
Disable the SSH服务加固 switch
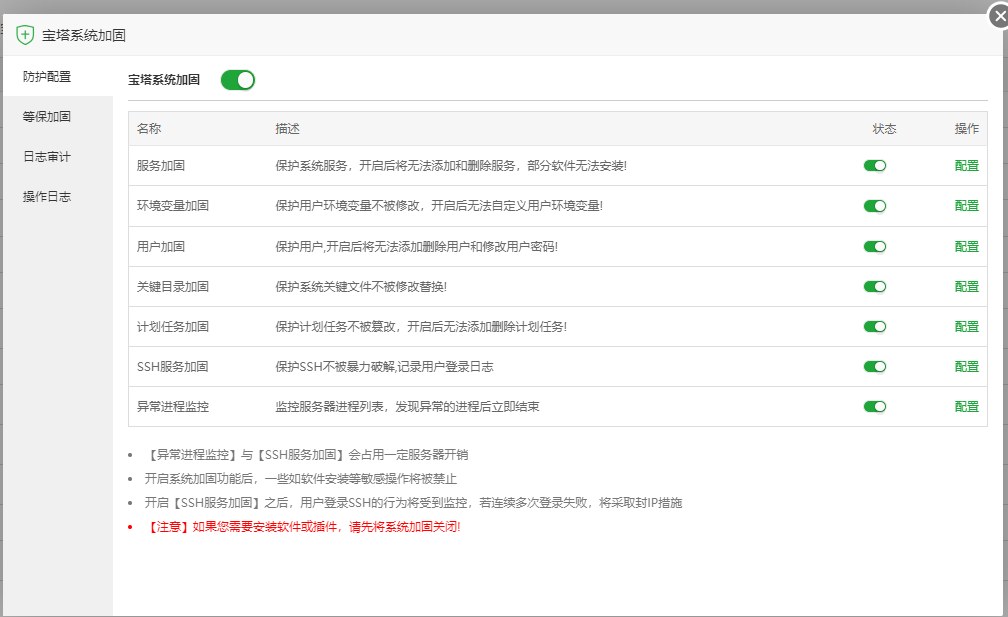(875, 366)
